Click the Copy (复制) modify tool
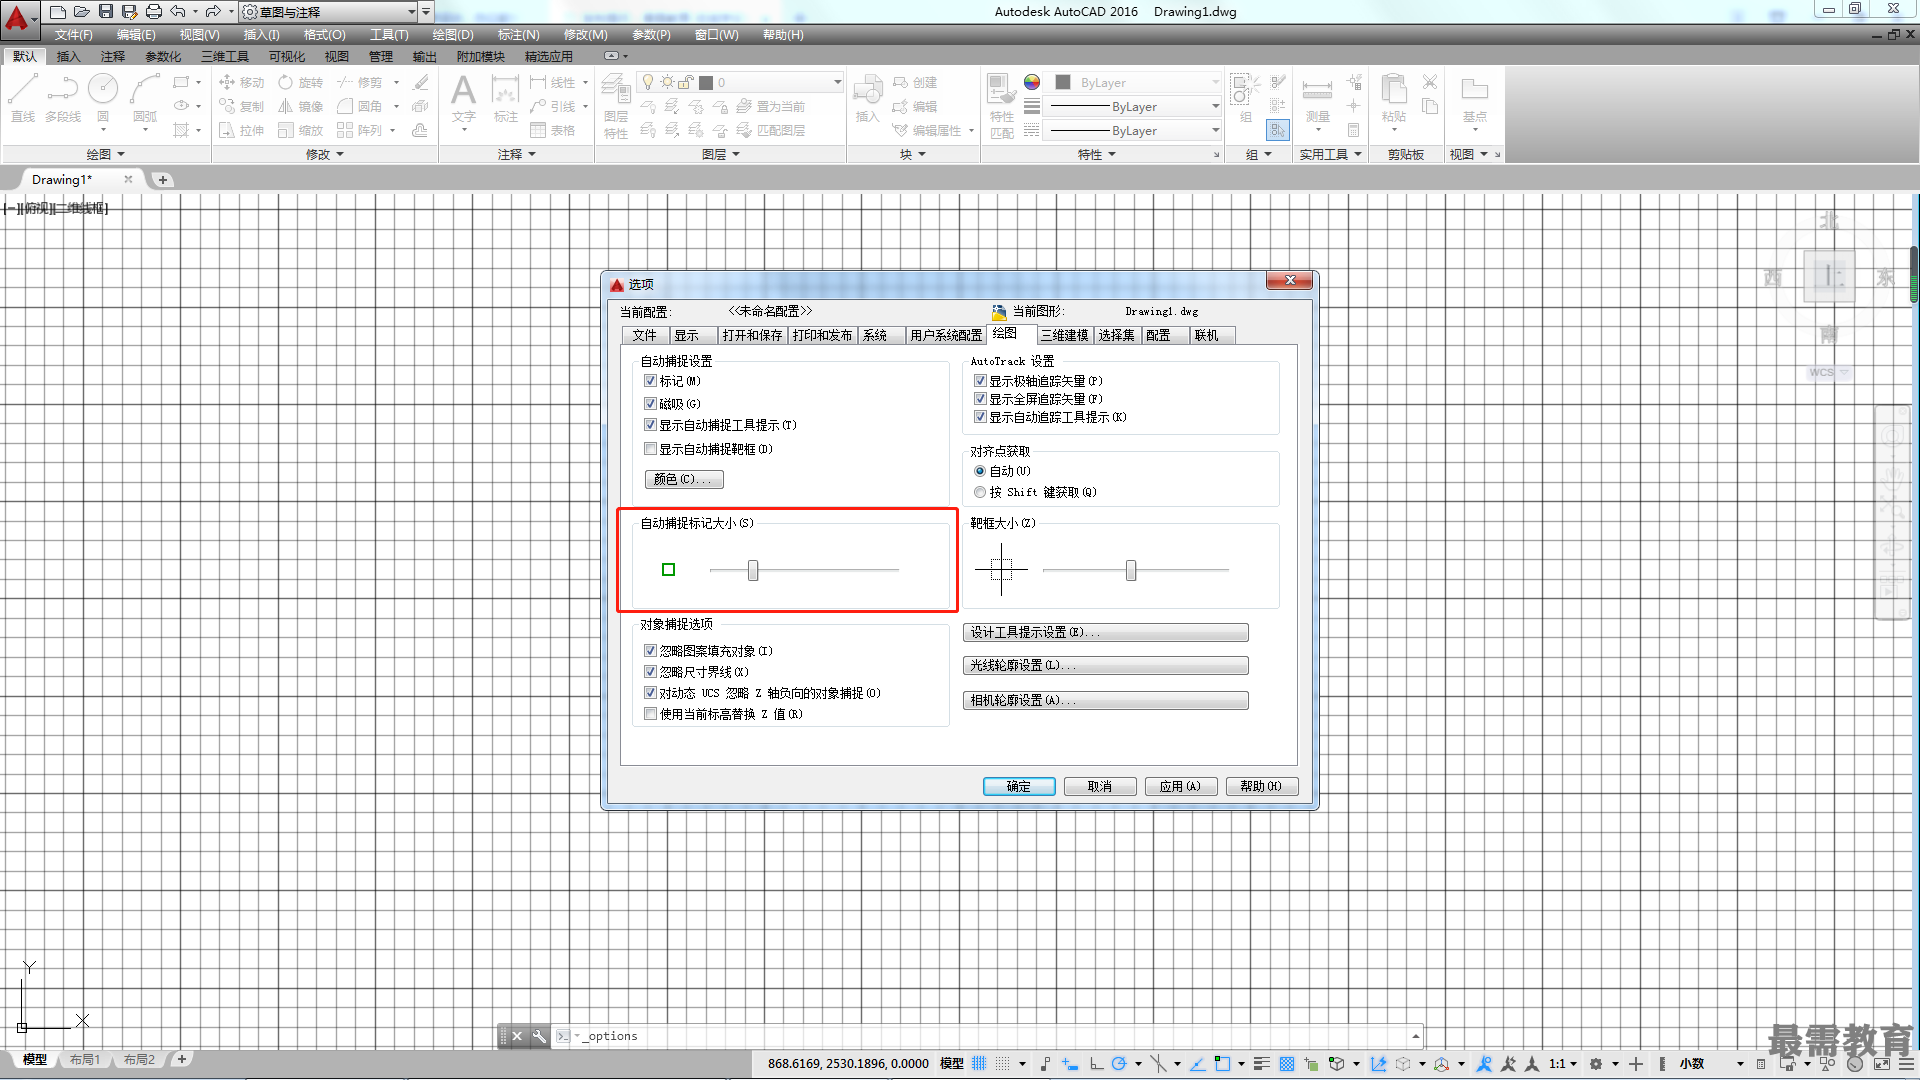 click(x=241, y=106)
